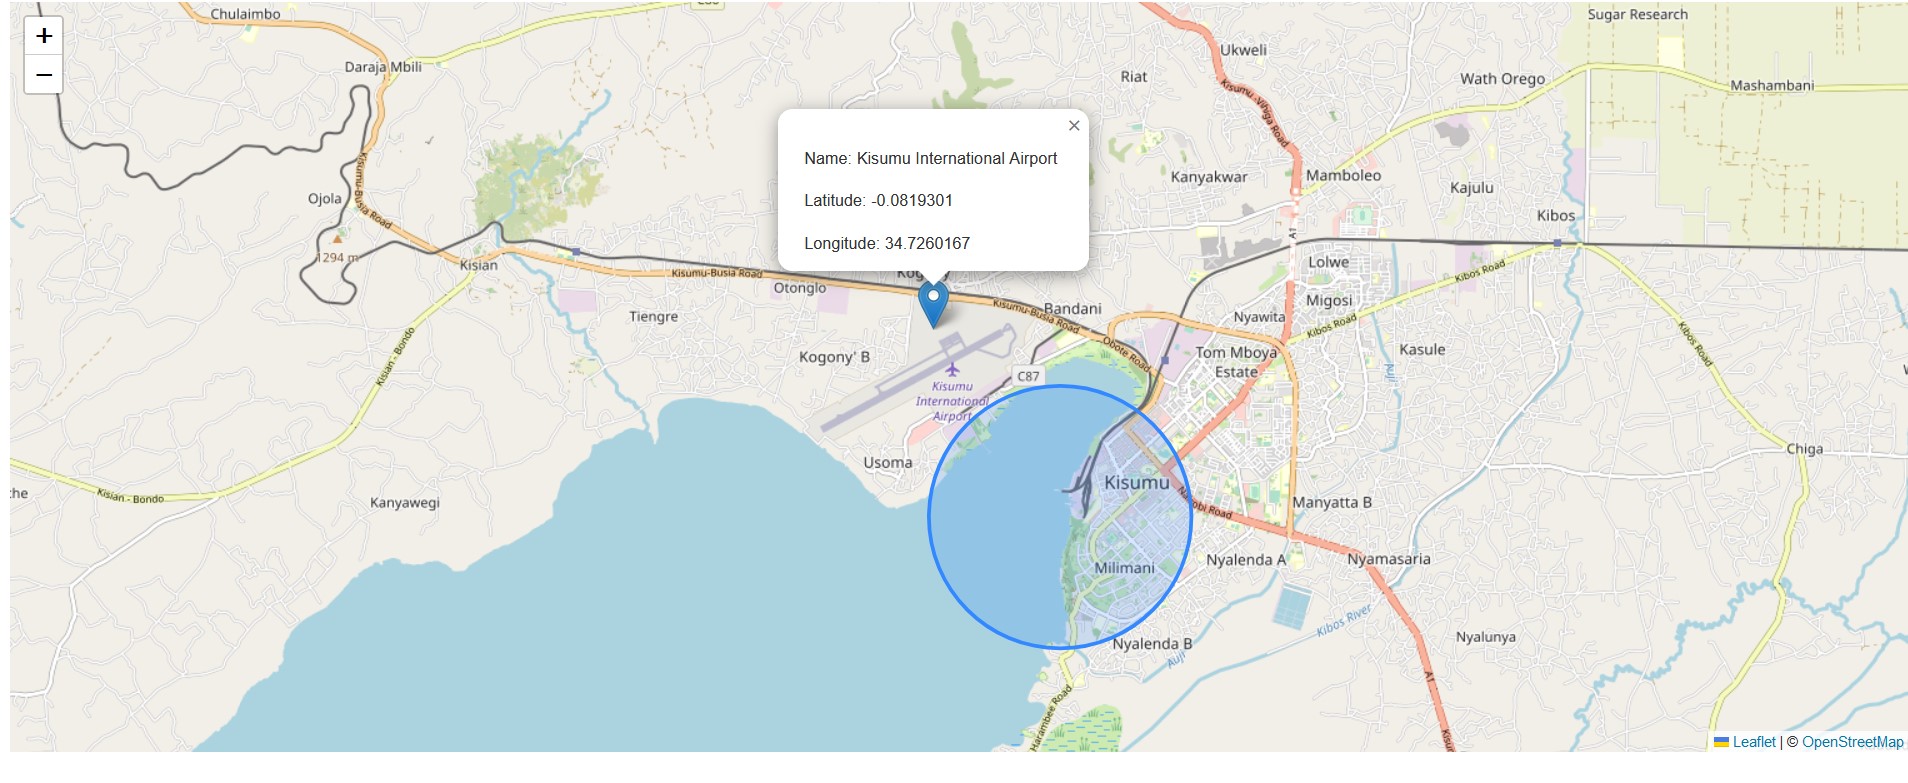
Task: Click the Milimani neighbourhood label
Action: click(1124, 568)
